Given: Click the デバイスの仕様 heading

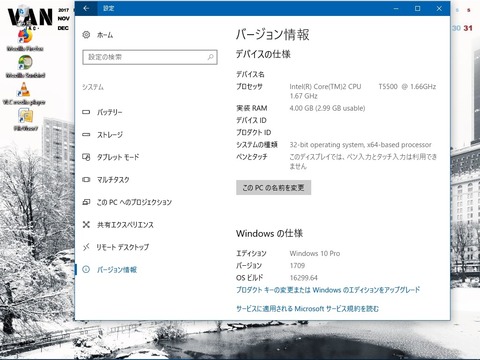Looking at the screenshot, I should click(263, 54).
